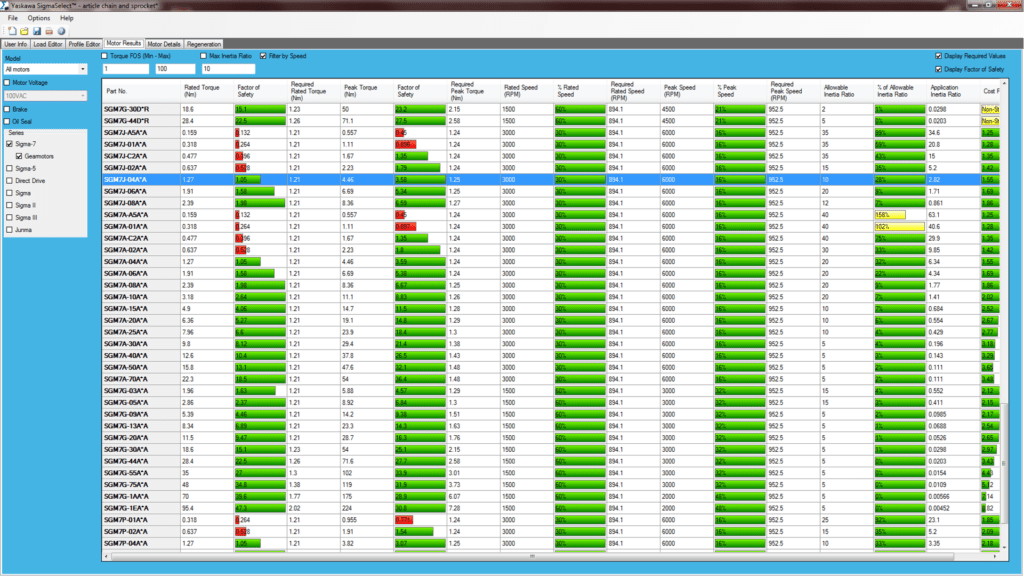Check the Sigma III series checkbox
The height and width of the screenshot is (577, 1024).
(x=10, y=217)
